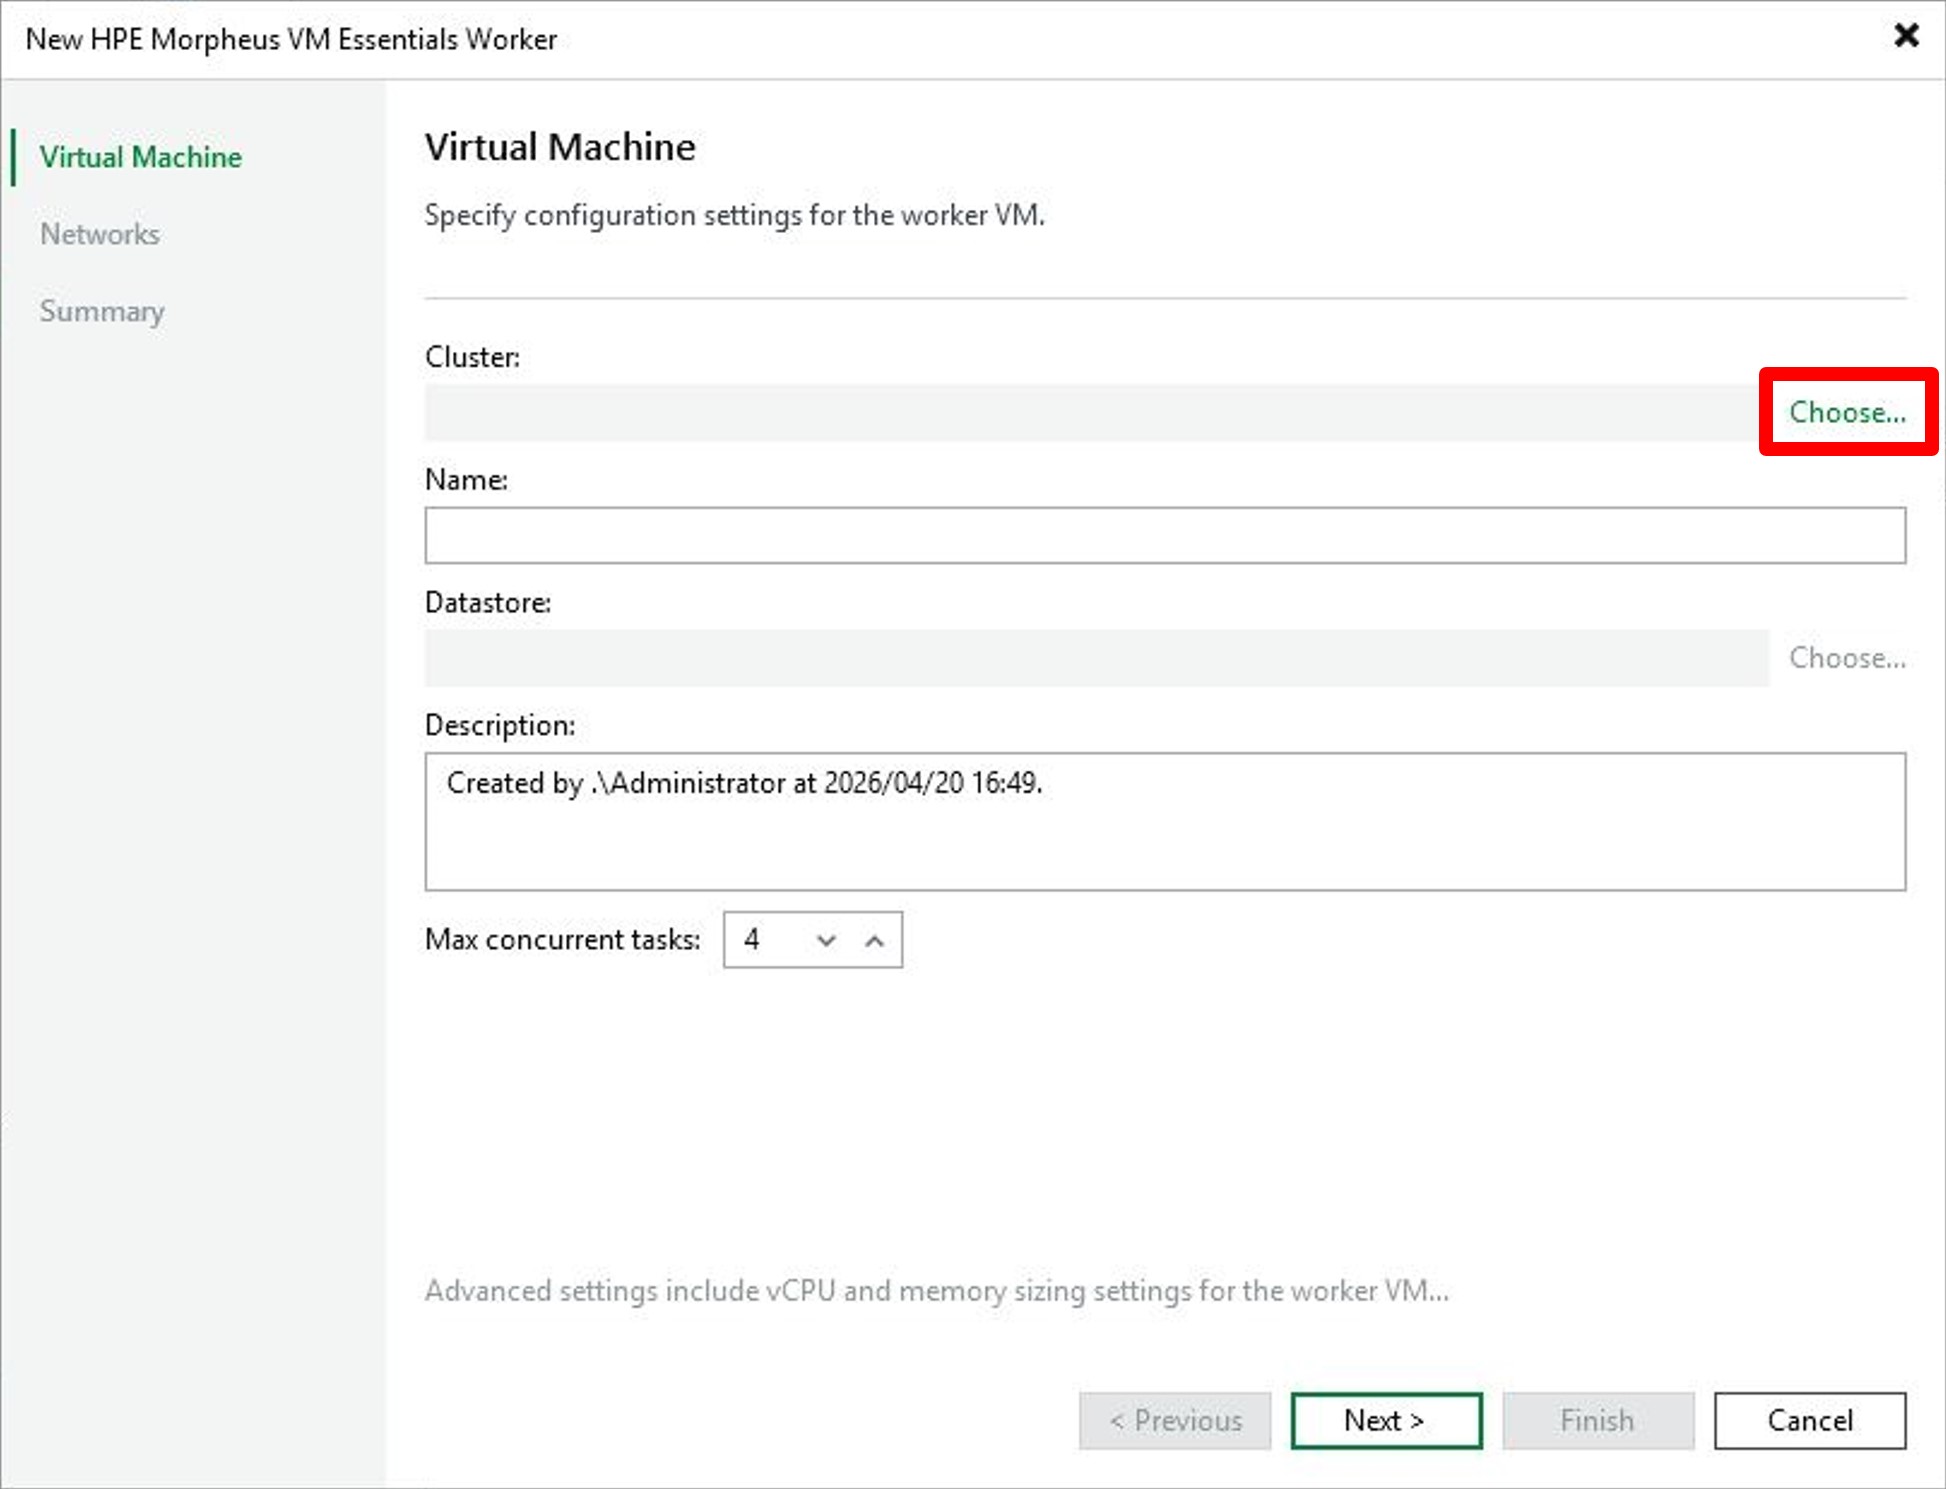The image size is (1946, 1489).
Task: Click the Cluster field
Action: pyautogui.click(x=1096, y=412)
